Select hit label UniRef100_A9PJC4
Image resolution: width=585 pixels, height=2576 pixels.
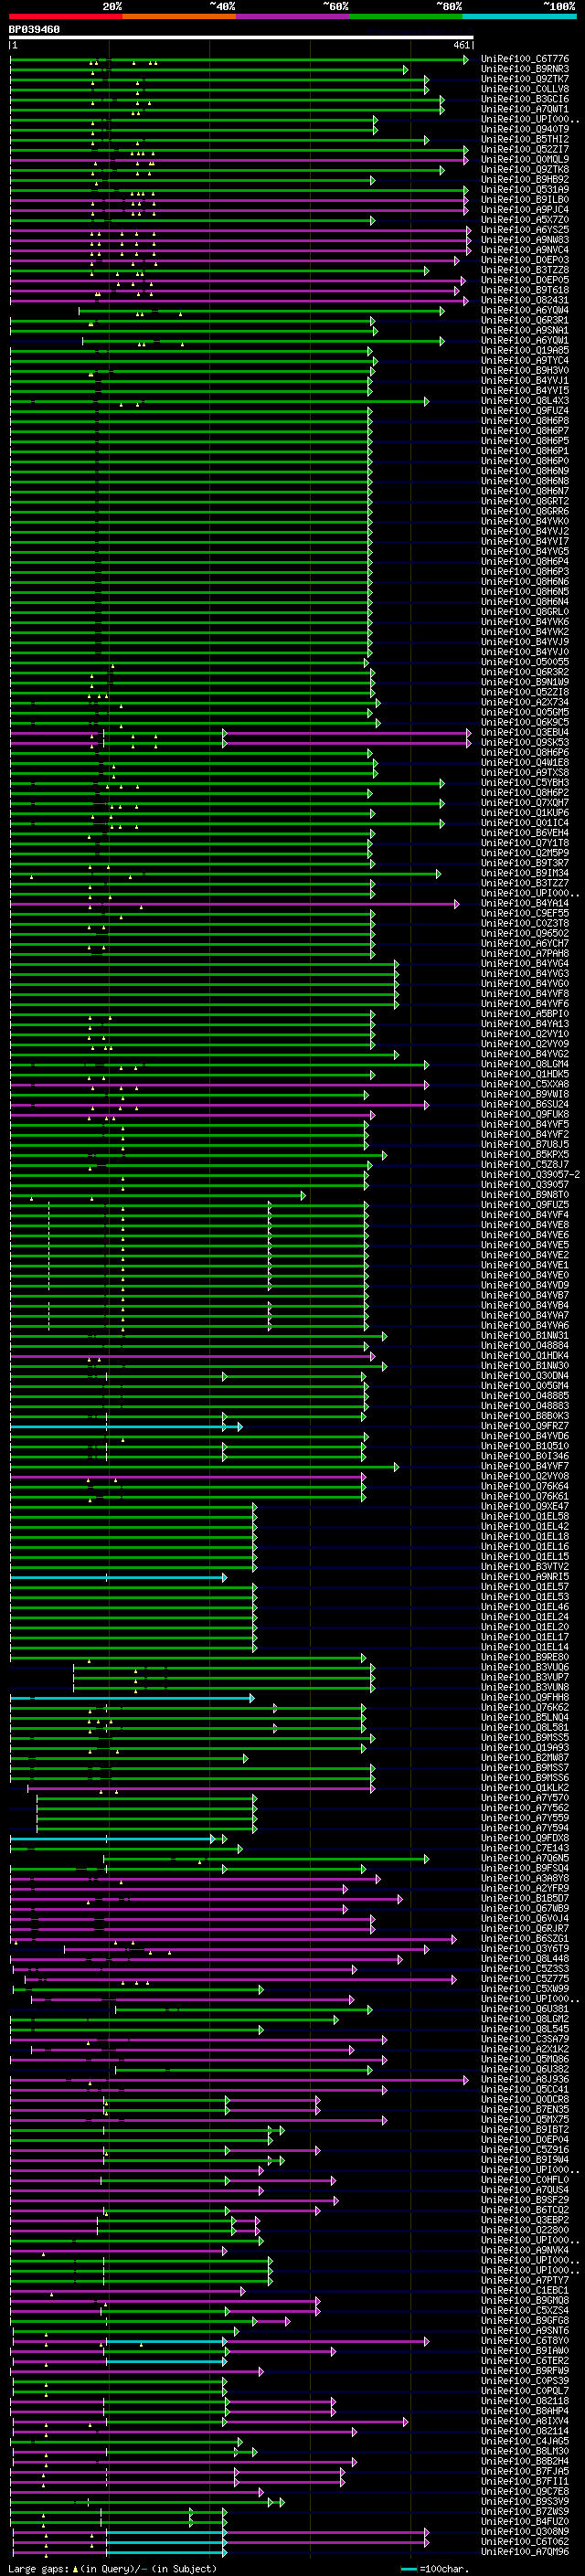point(525,210)
